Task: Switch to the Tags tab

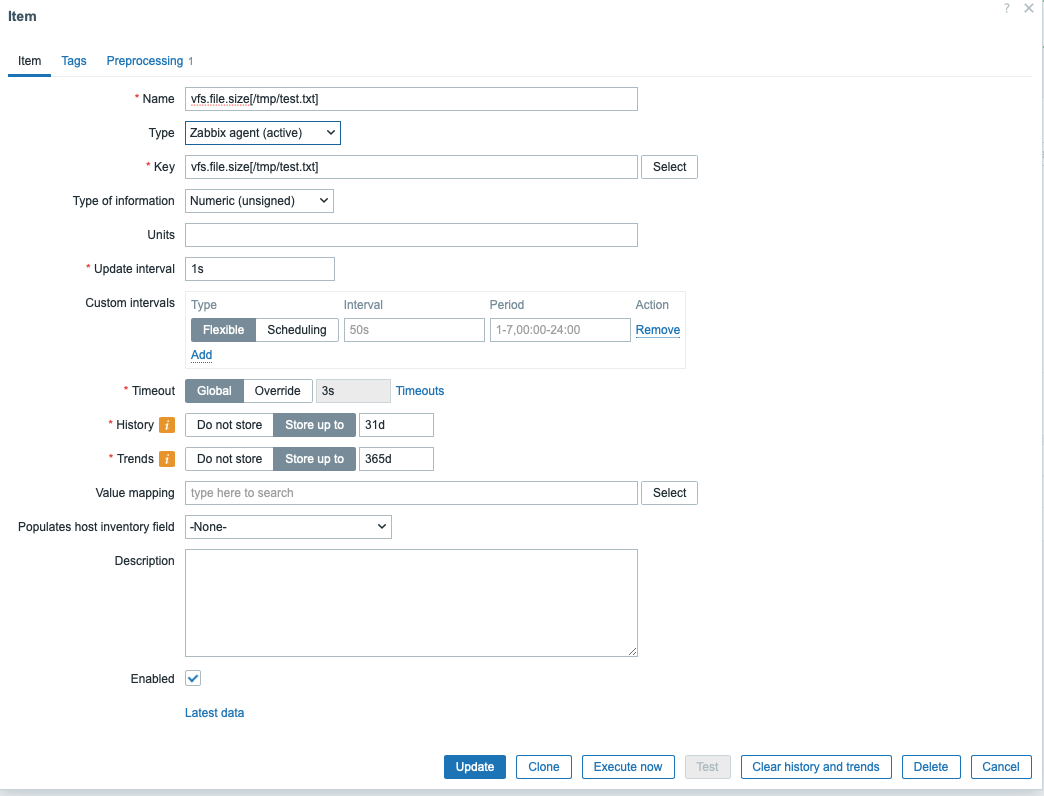Action: 74,61
